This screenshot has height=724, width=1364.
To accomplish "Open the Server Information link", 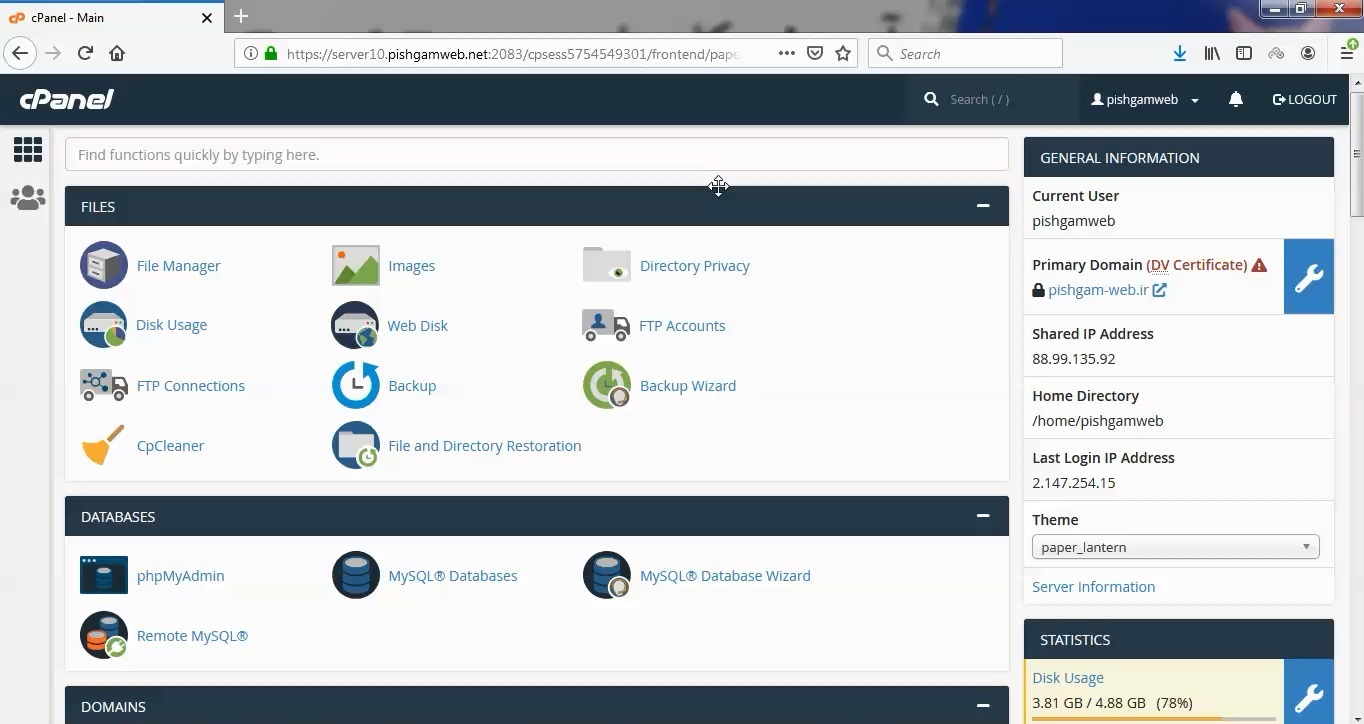I will (1093, 586).
